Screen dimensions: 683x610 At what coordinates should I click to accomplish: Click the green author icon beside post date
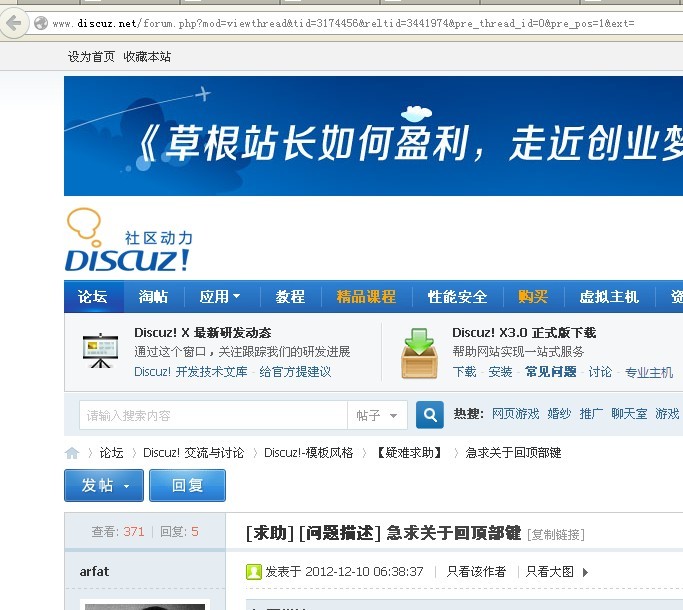coord(254,572)
